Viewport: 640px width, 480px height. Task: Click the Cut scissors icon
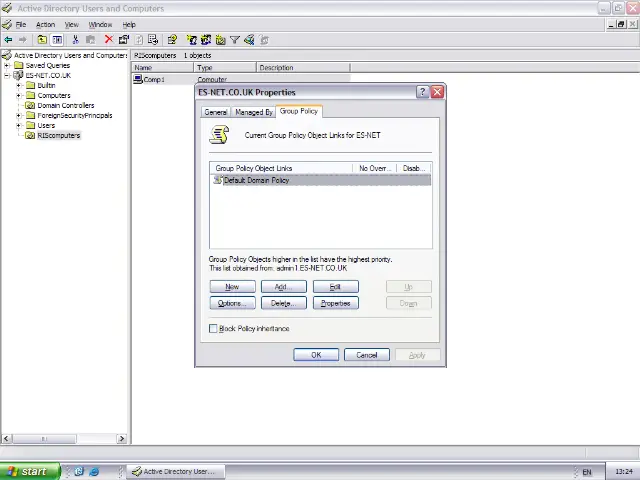[x=75, y=40]
